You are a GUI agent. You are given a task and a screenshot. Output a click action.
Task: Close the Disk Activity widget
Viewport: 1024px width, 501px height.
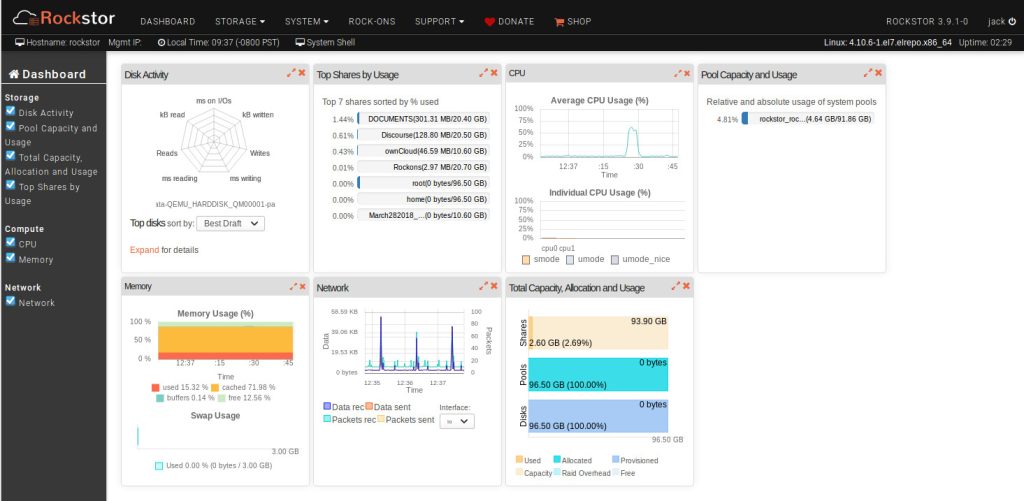302,73
